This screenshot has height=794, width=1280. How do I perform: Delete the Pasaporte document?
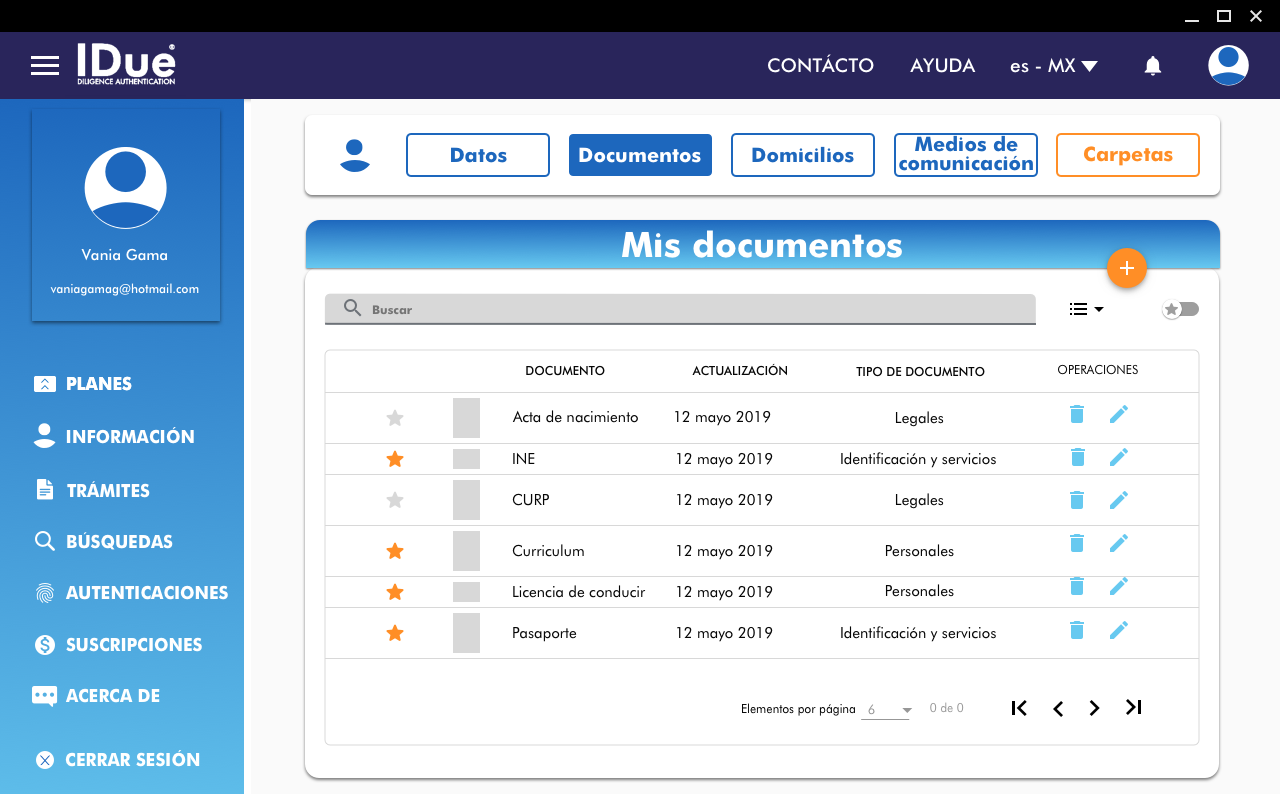coord(1077,630)
